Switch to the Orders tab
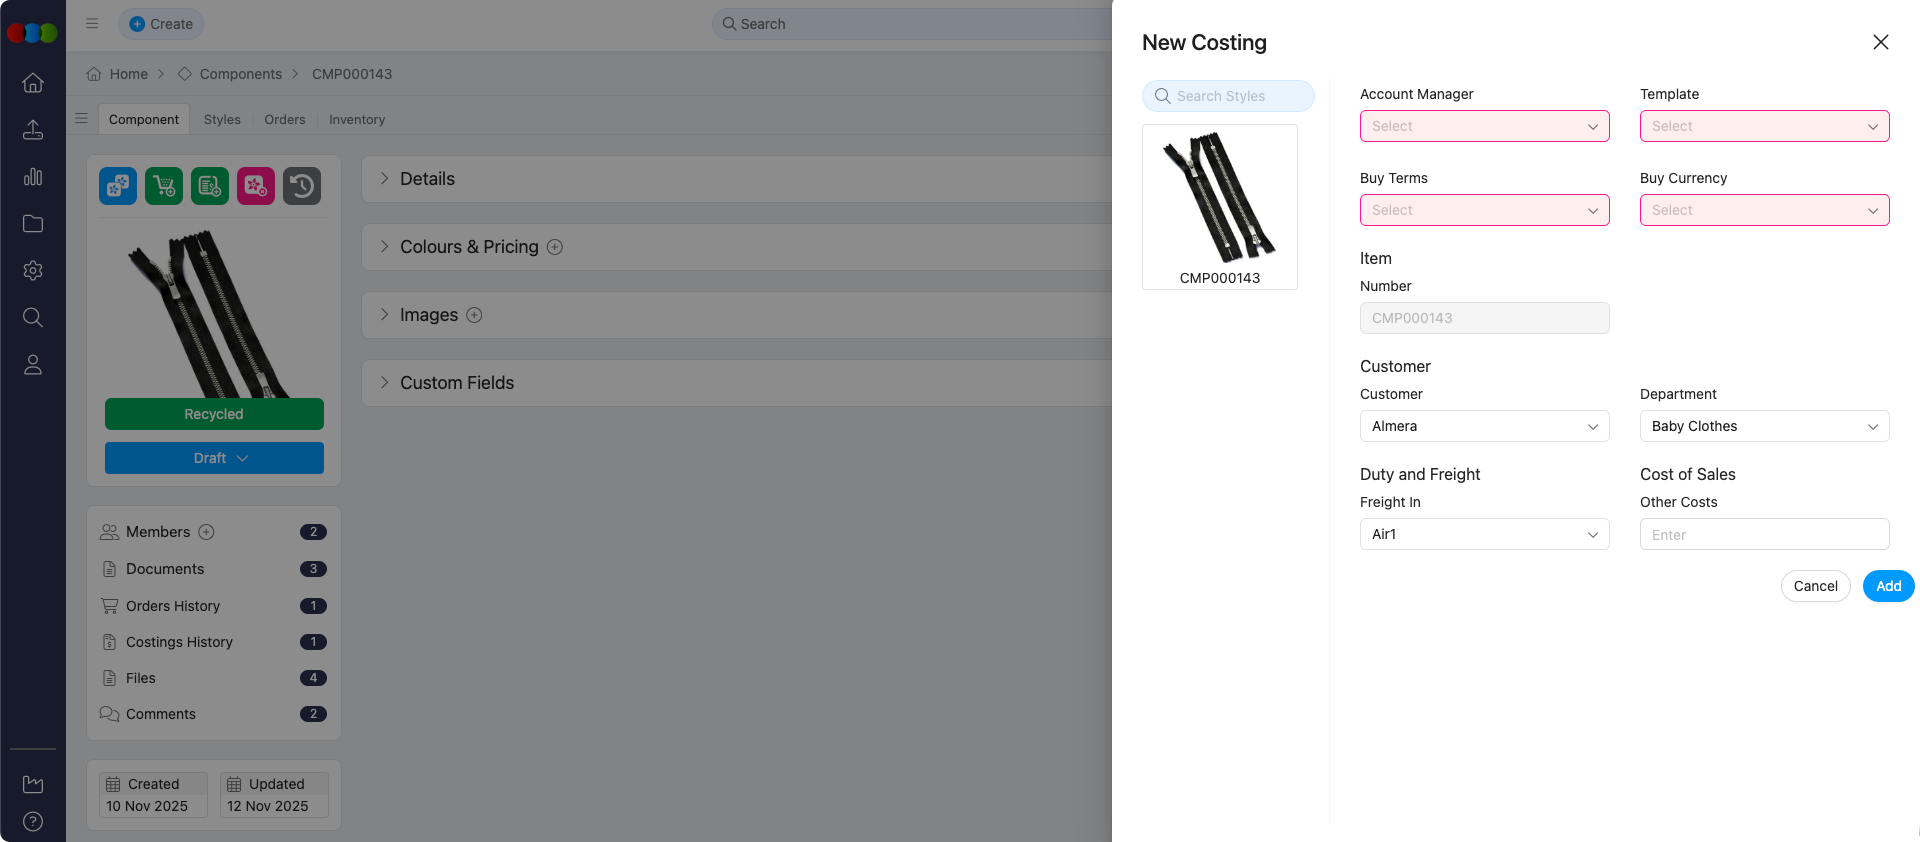This screenshot has width=1920, height=842. [x=285, y=119]
